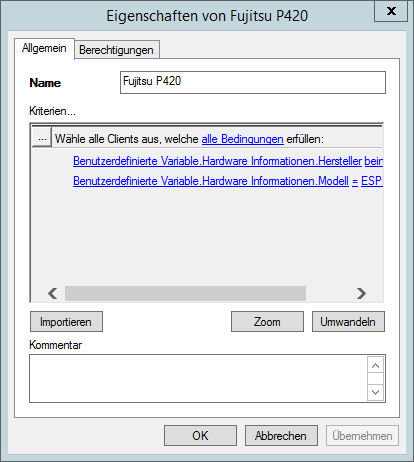Click the Zoom button
Image resolution: width=414 pixels, height=462 pixels.
tap(267, 322)
